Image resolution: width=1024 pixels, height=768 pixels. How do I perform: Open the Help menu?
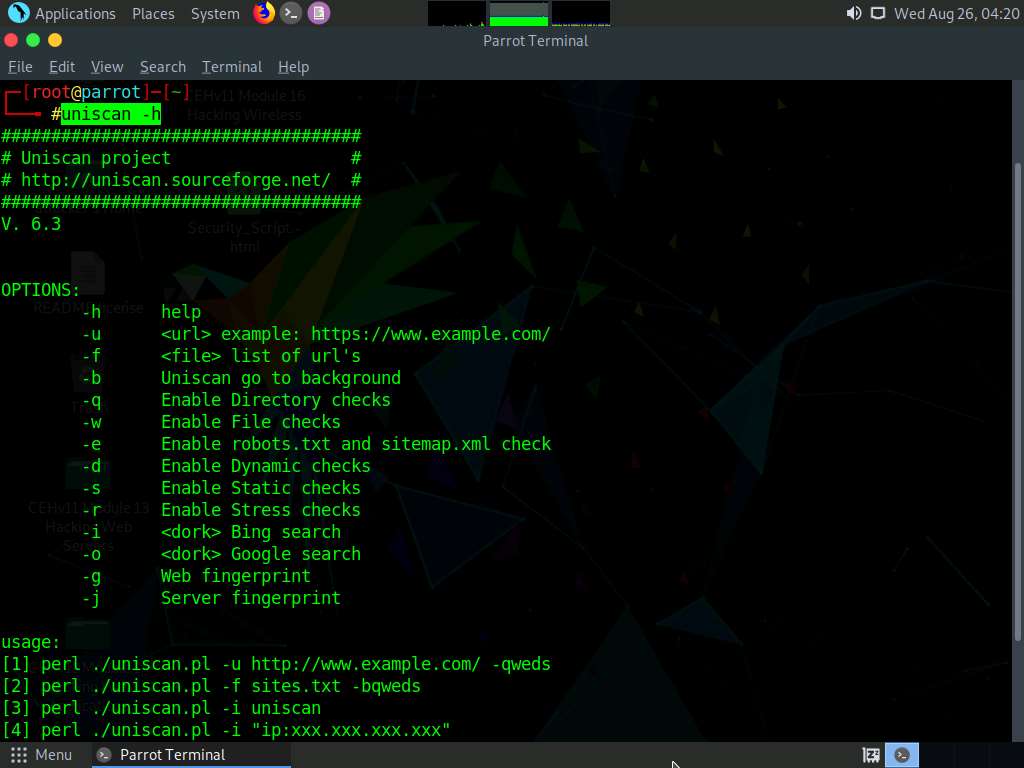293,67
